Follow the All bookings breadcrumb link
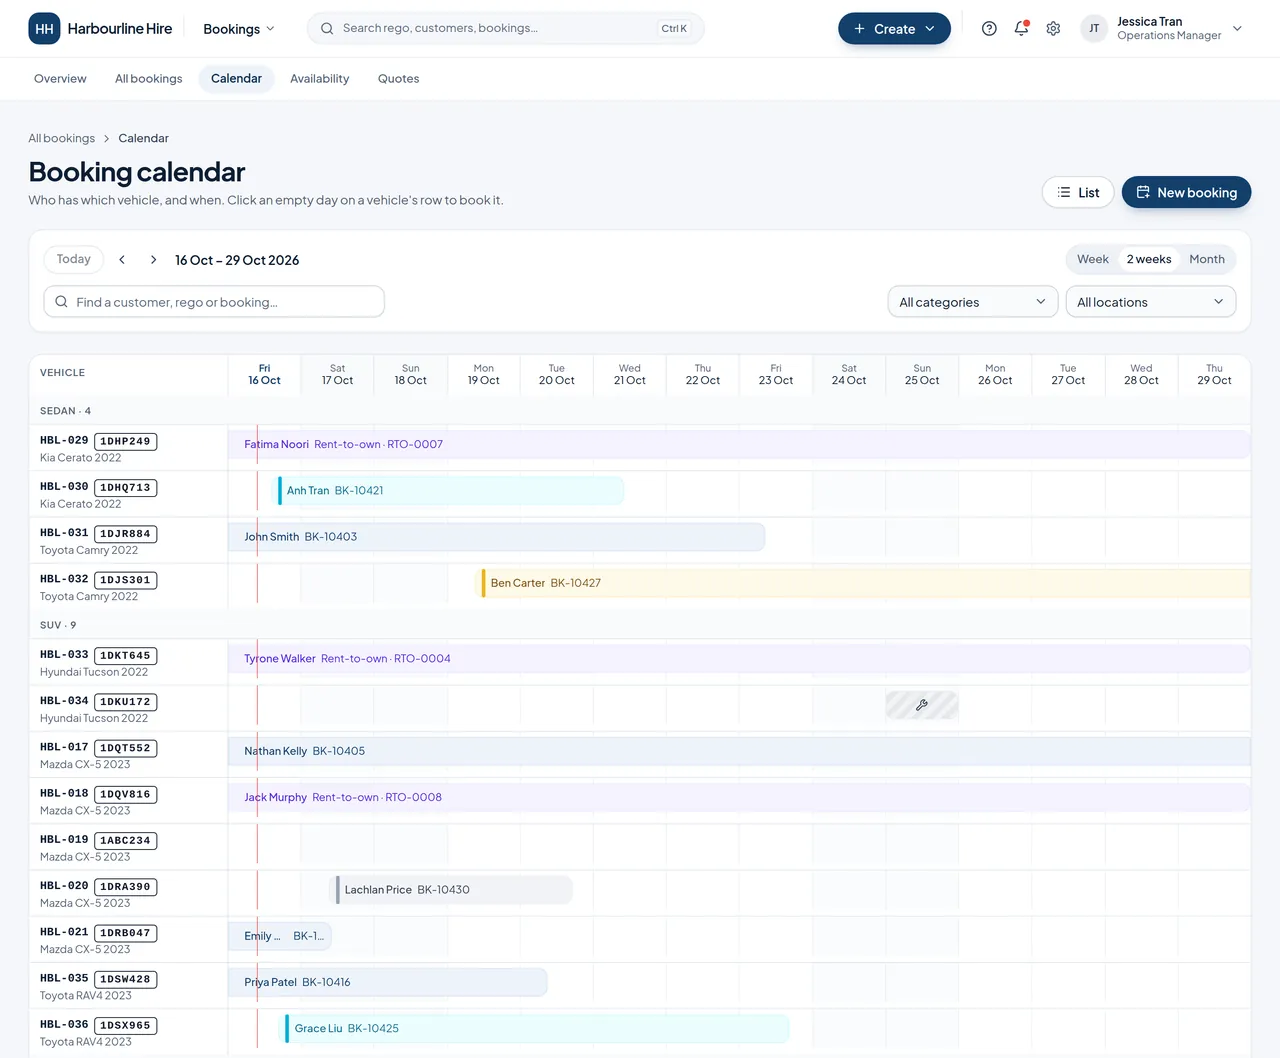This screenshot has width=1280, height=1058. [62, 138]
